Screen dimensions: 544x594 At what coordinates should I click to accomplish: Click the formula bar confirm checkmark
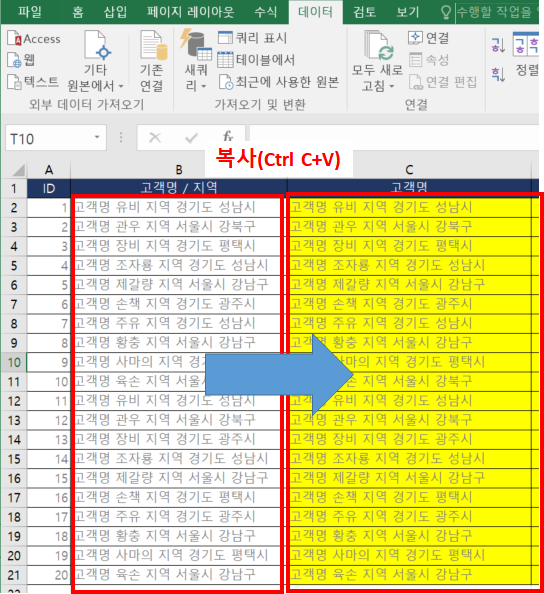pyautogui.click(x=191, y=138)
